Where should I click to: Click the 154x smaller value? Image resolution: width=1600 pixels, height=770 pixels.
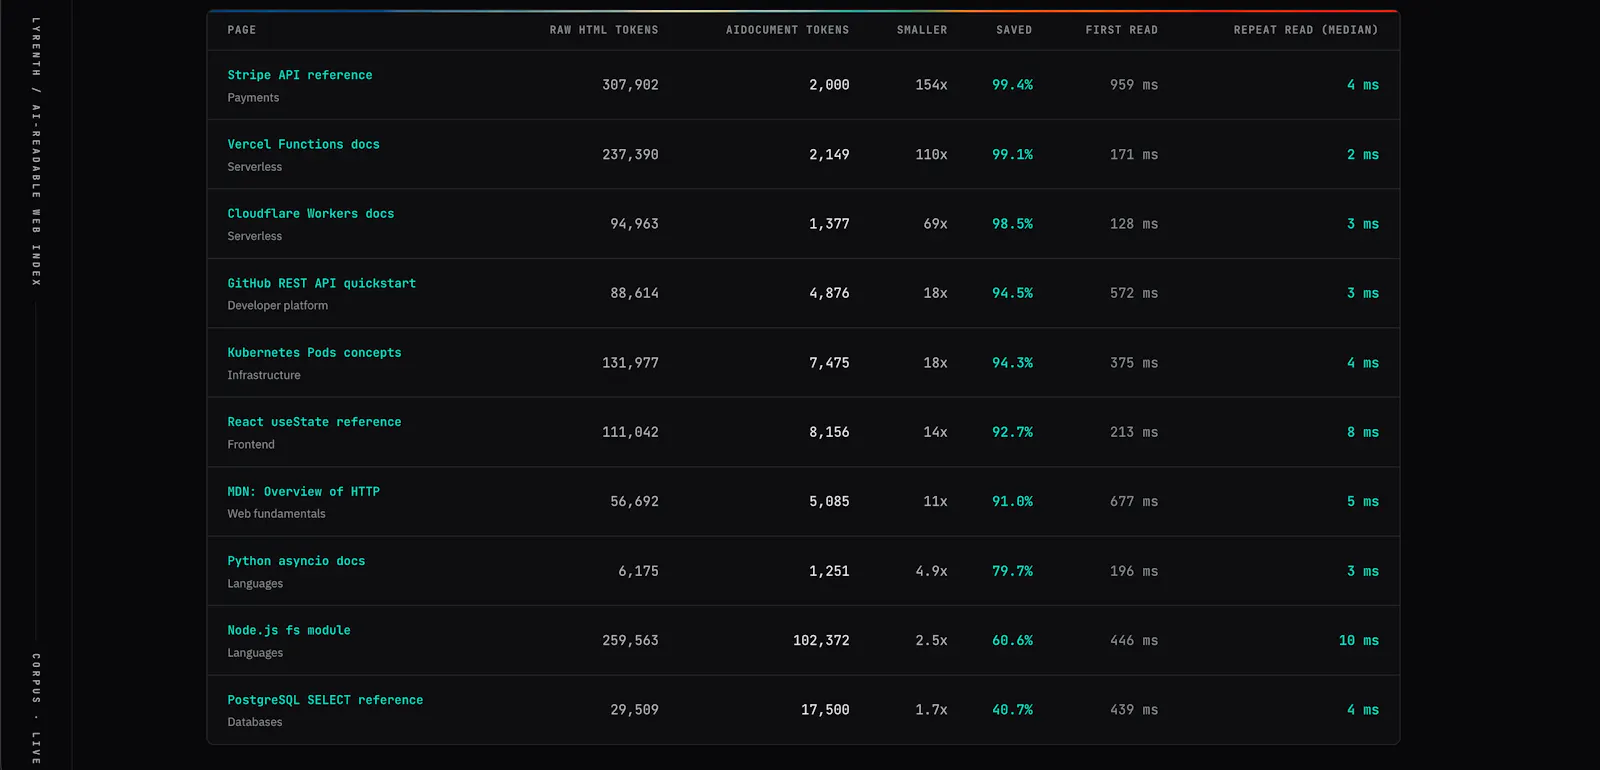931,85
